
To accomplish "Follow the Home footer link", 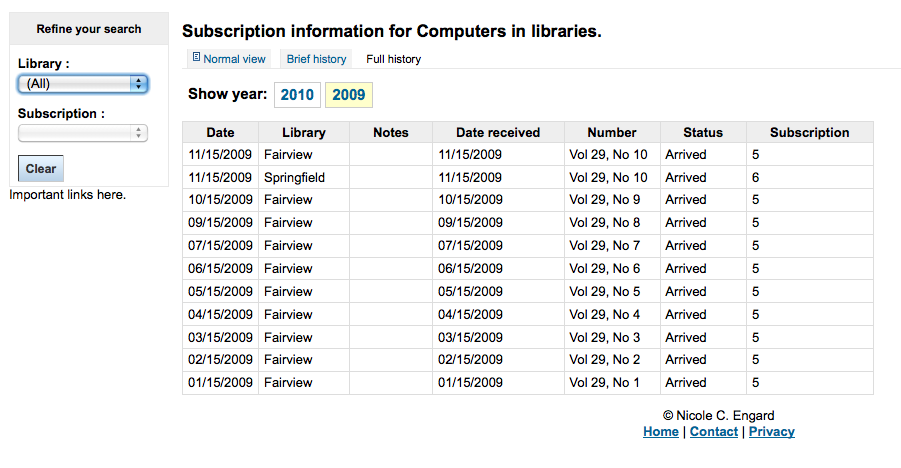I will click(660, 431).
